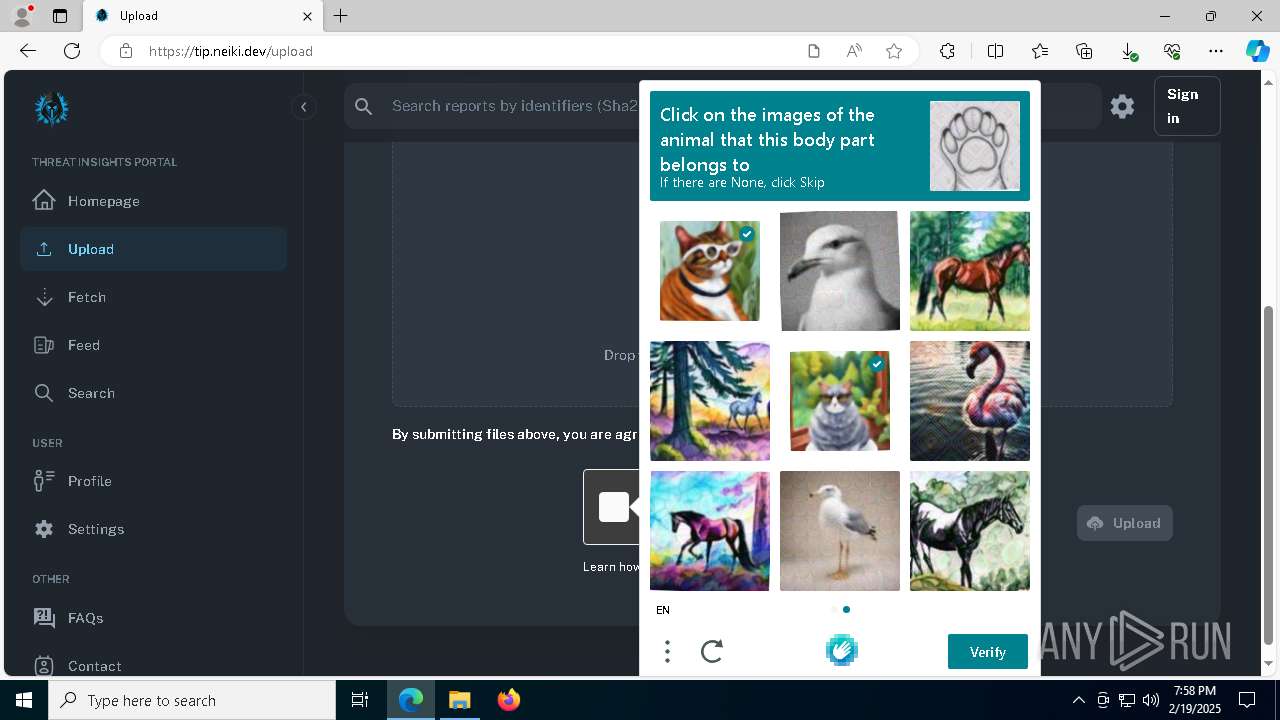Deselect the grey cat with sunglasses image
The width and height of the screenshot is (1280, 720).
click(840, 401)
